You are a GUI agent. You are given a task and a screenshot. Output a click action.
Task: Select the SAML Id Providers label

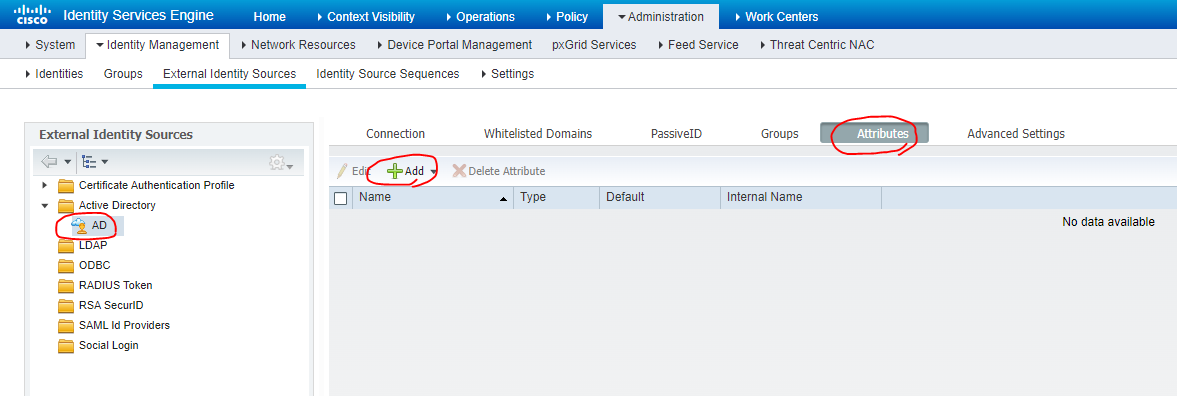click(x=125, y=326)
